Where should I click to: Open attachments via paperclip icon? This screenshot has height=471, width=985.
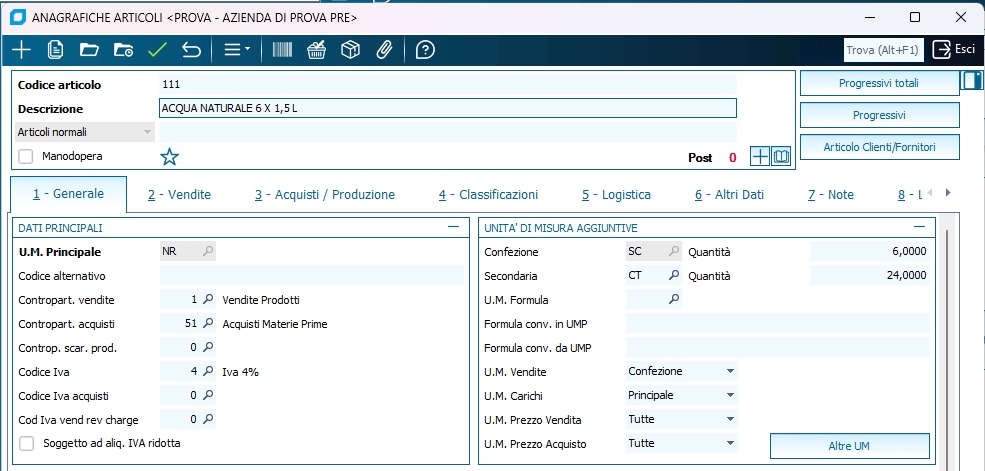coord(384,50)
